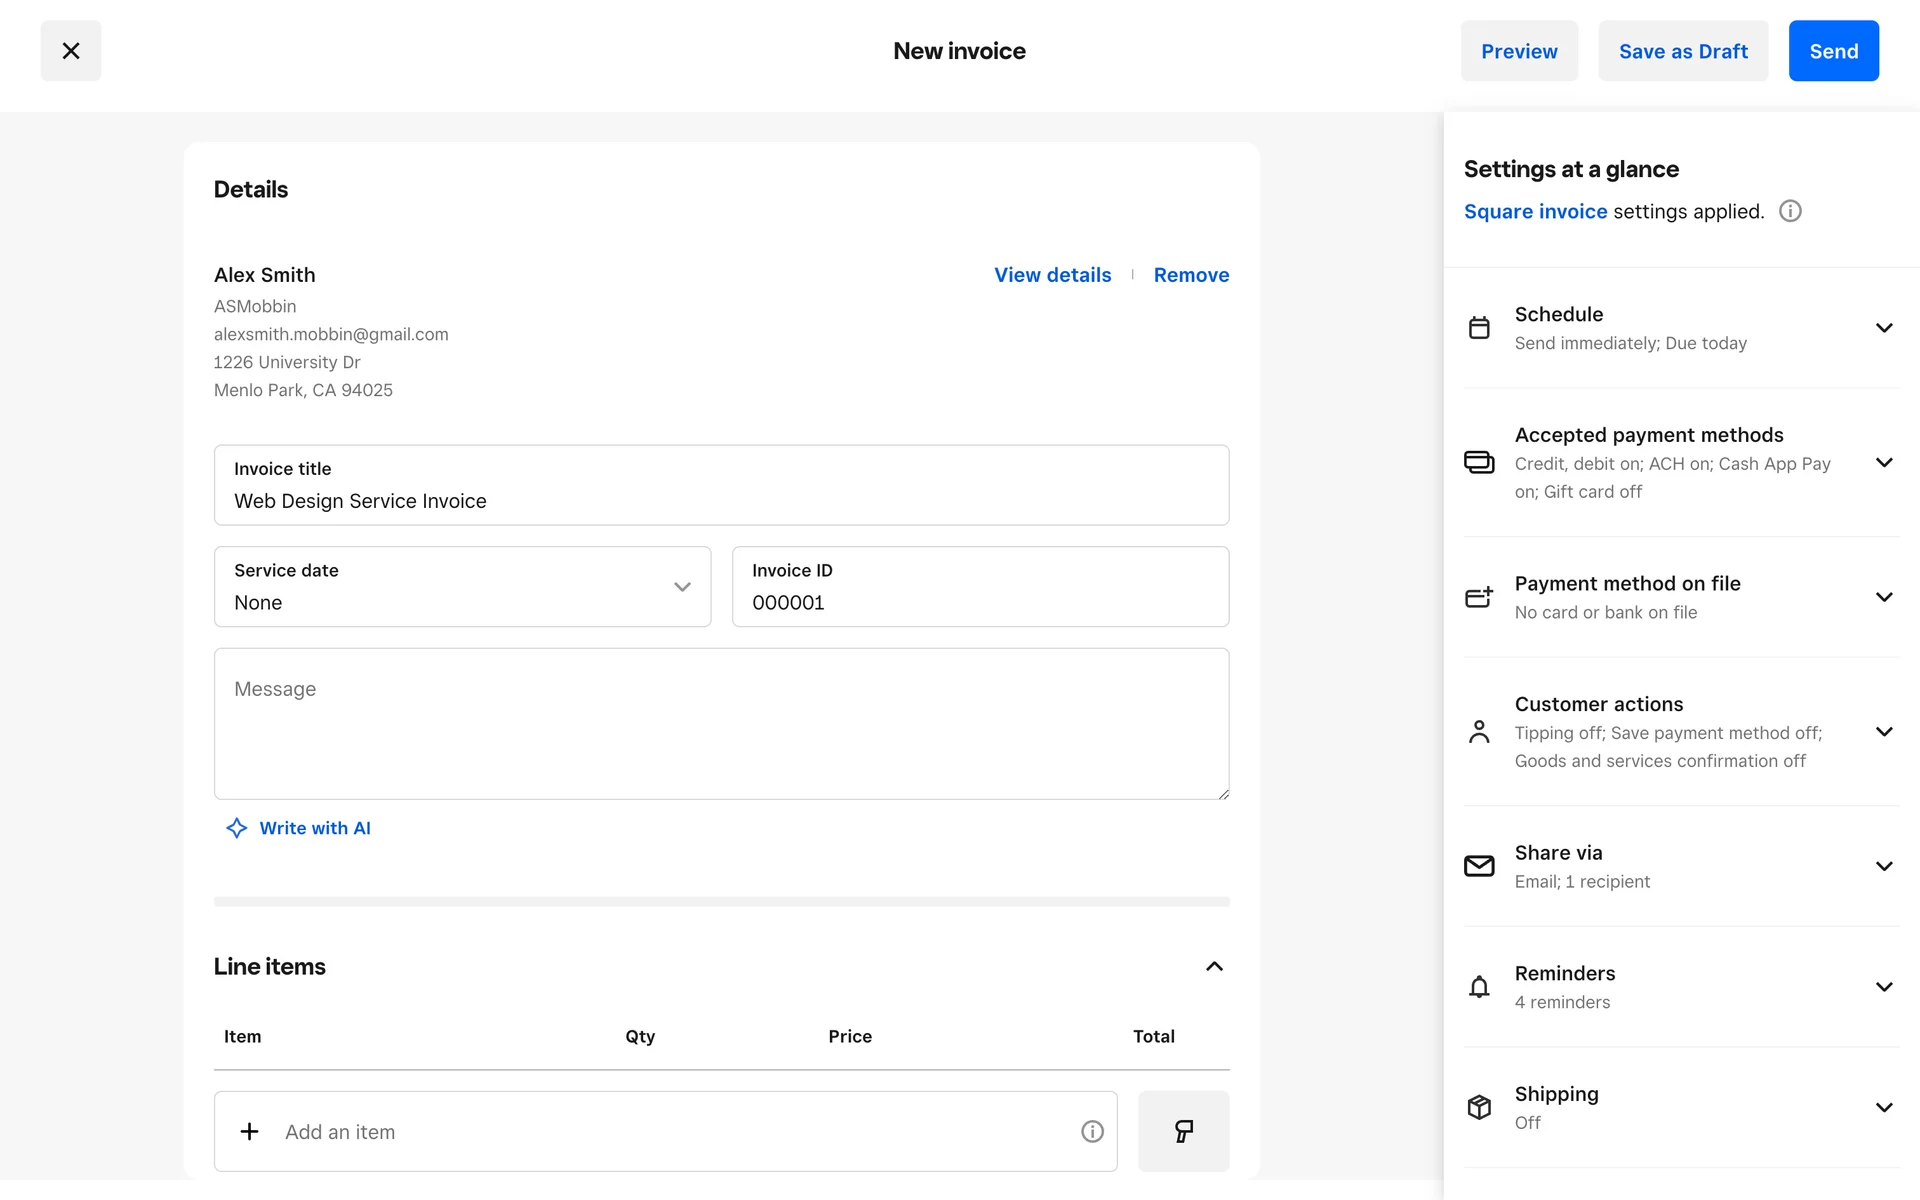Open the View details link
This screenshot has height=1200, width=1920.
[x=1052, y=275]
